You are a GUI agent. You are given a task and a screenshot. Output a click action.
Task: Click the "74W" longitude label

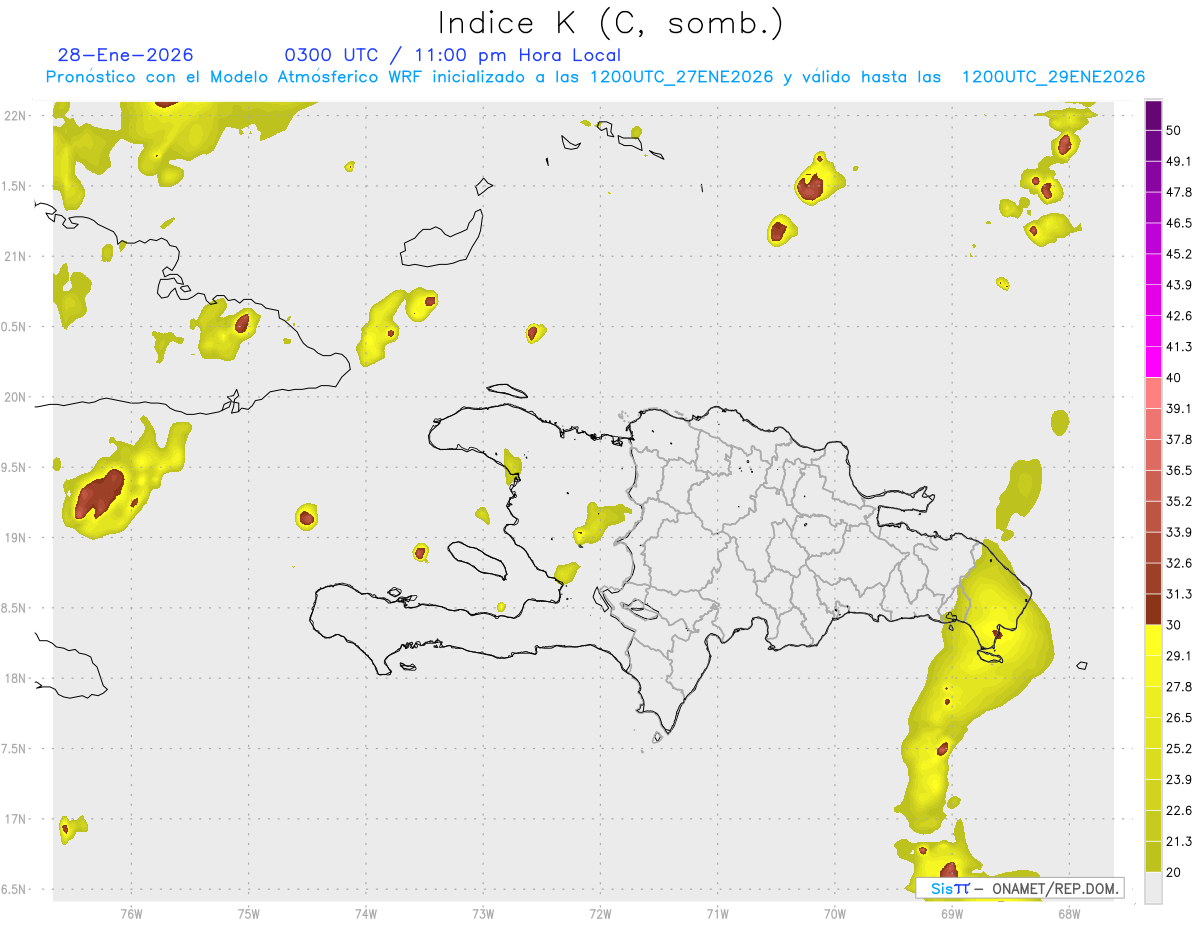point(366,912)
